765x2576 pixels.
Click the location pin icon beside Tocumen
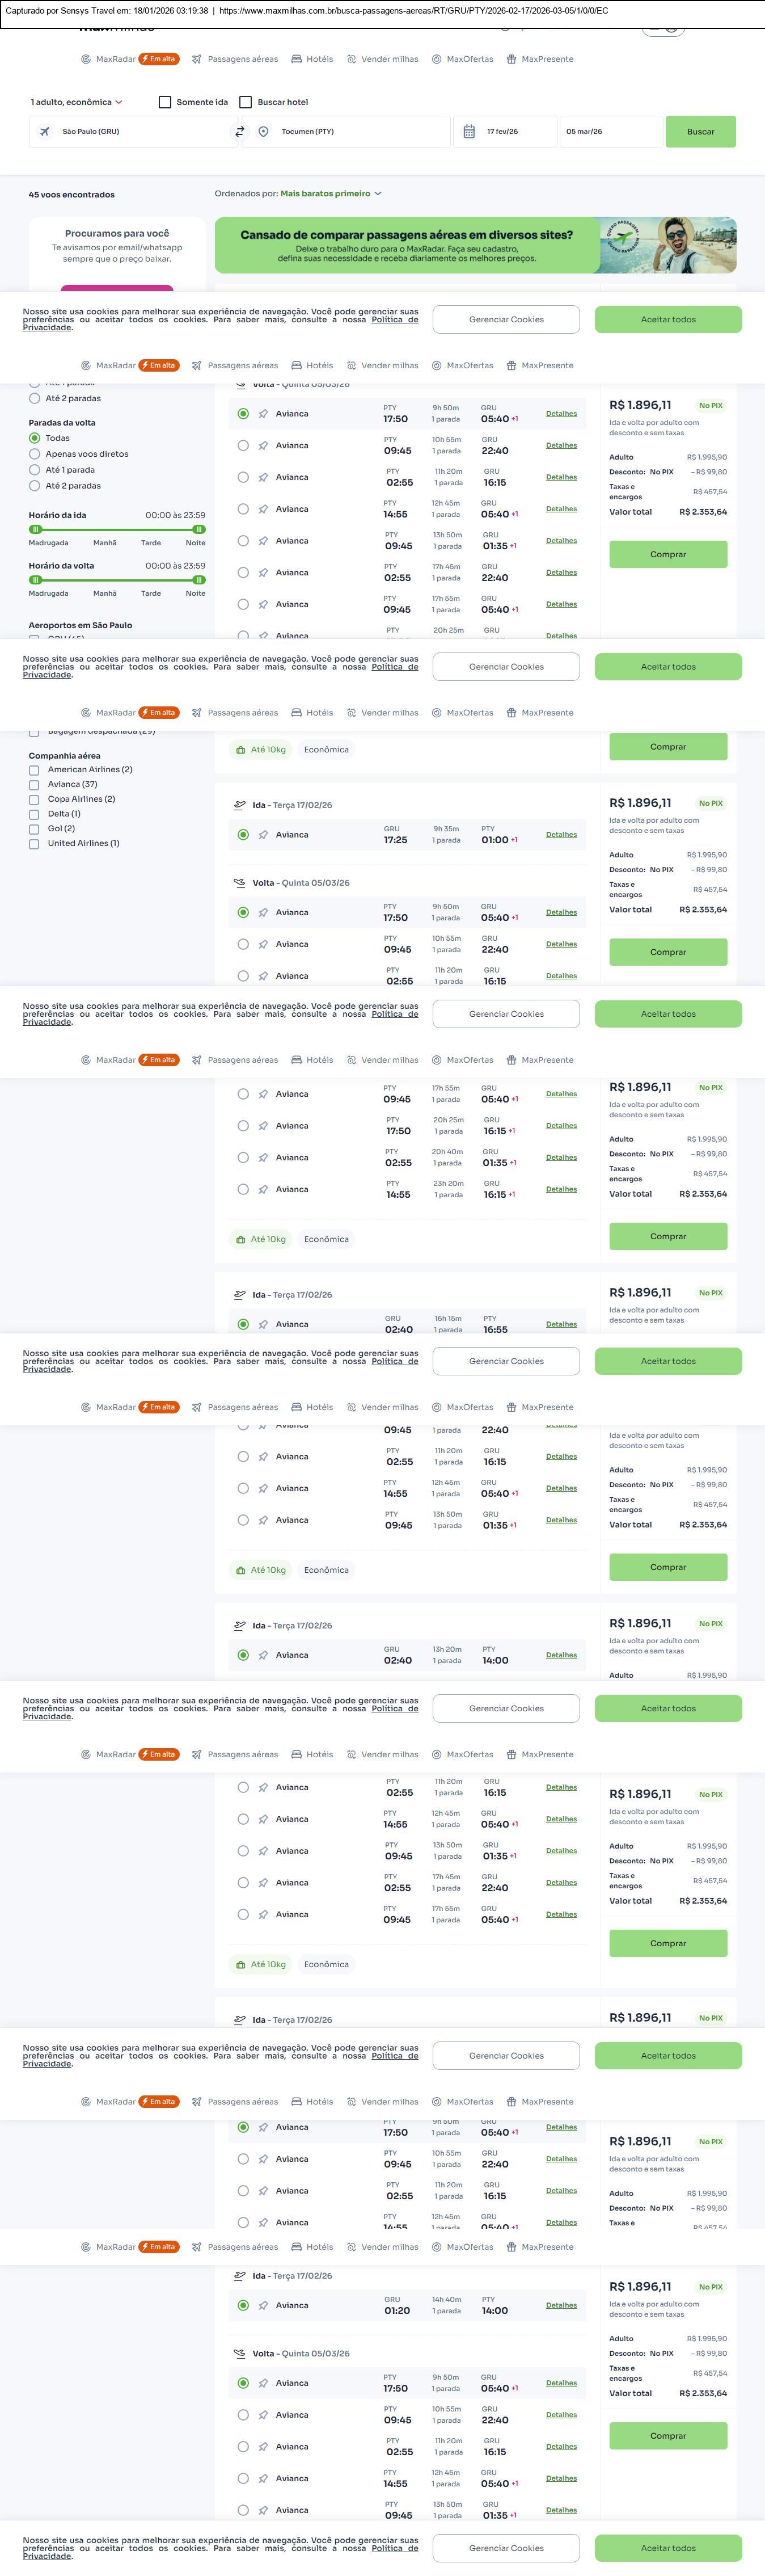(x=263, y=131)
